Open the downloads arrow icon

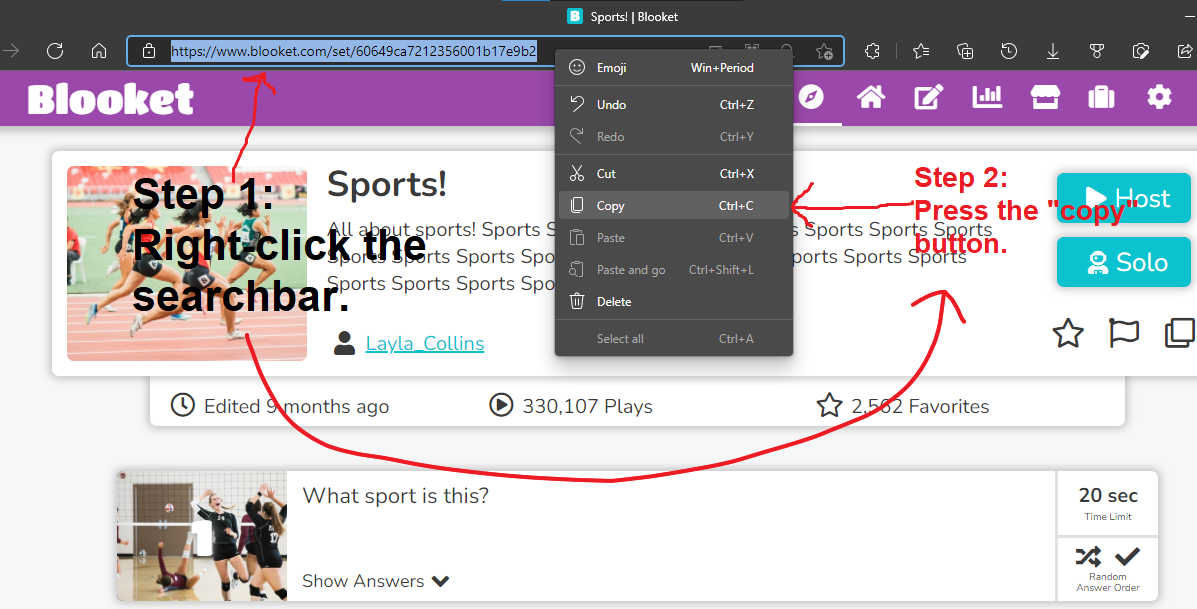click(x=1053, y=51)
